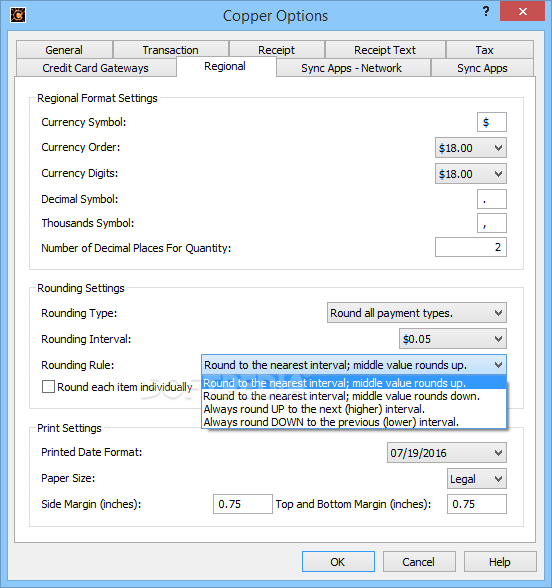Viewport: 552px width, 588px height.
Task: Click the Help button
Action: [x=500, y=562]
